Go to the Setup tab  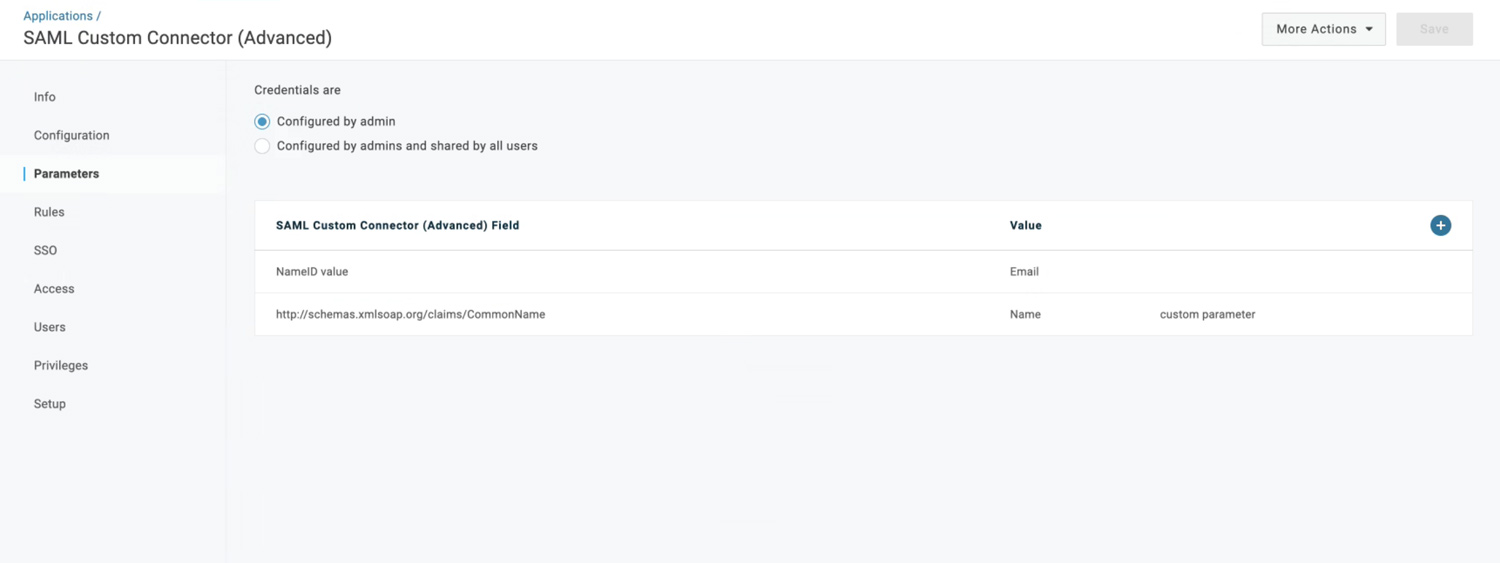point(49,404)
